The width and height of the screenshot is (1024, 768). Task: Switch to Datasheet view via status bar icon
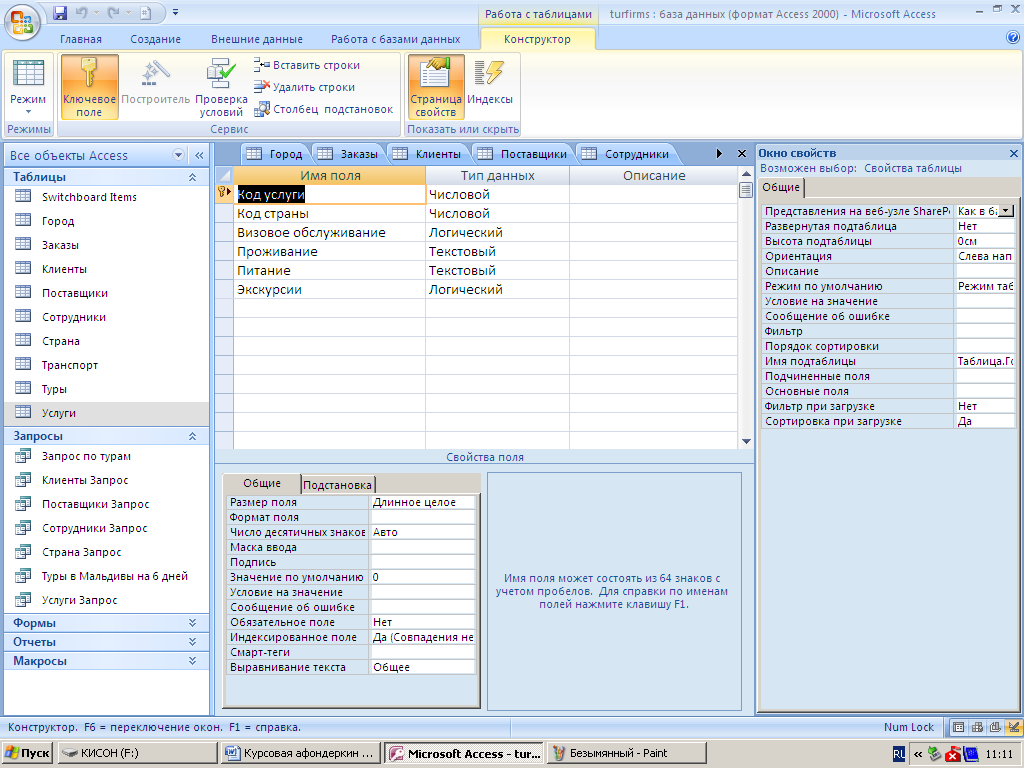tap(959, 727)
